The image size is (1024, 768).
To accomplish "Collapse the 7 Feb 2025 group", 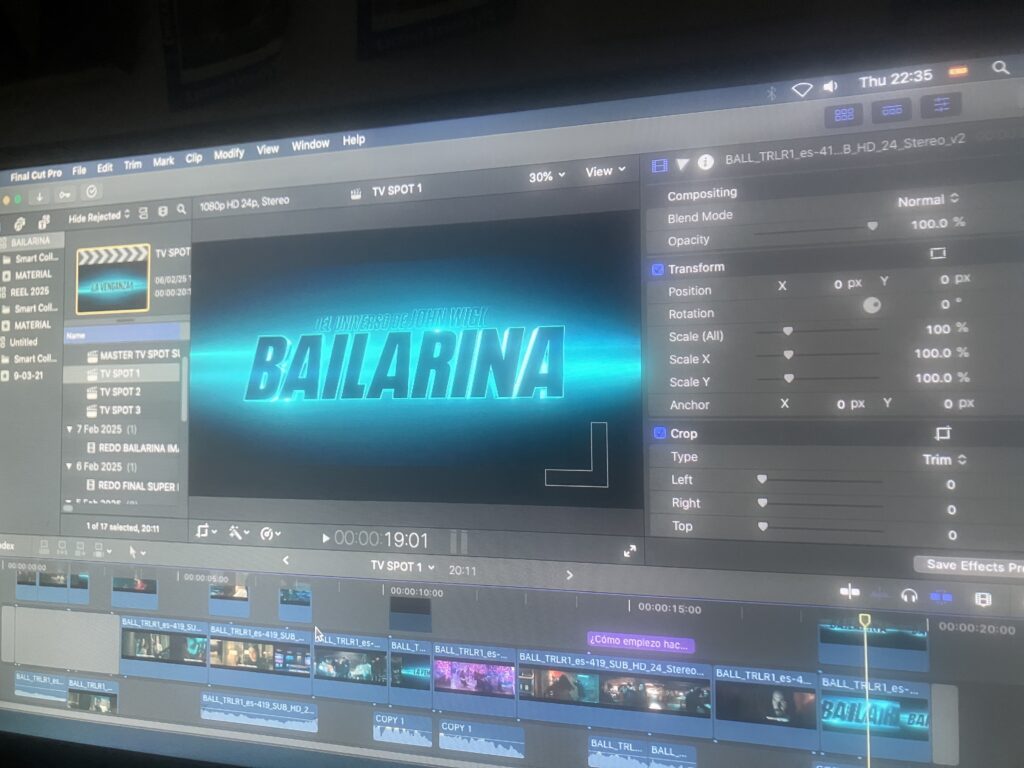I will (69, 429).
